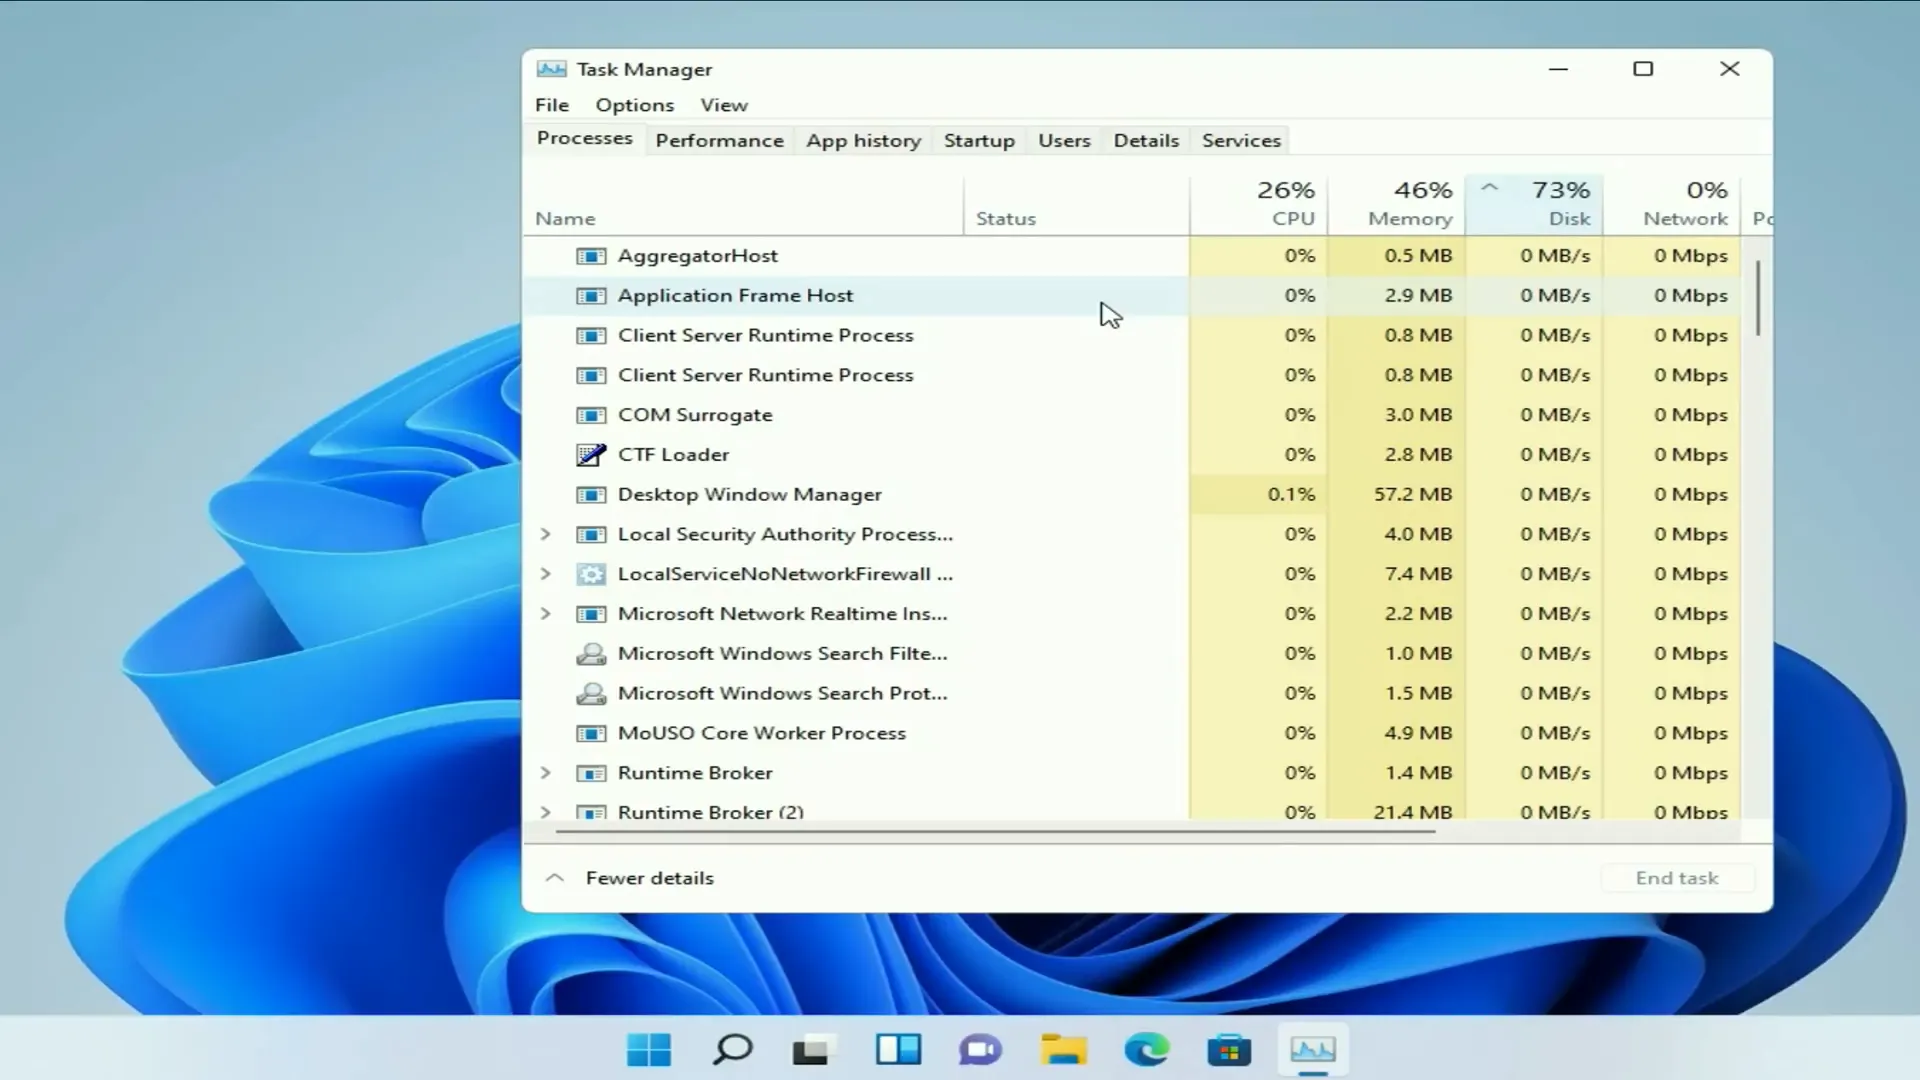Viewport: 1920px width, 1080px height.
Task: Open the File menu
Action: coord(552,105)
